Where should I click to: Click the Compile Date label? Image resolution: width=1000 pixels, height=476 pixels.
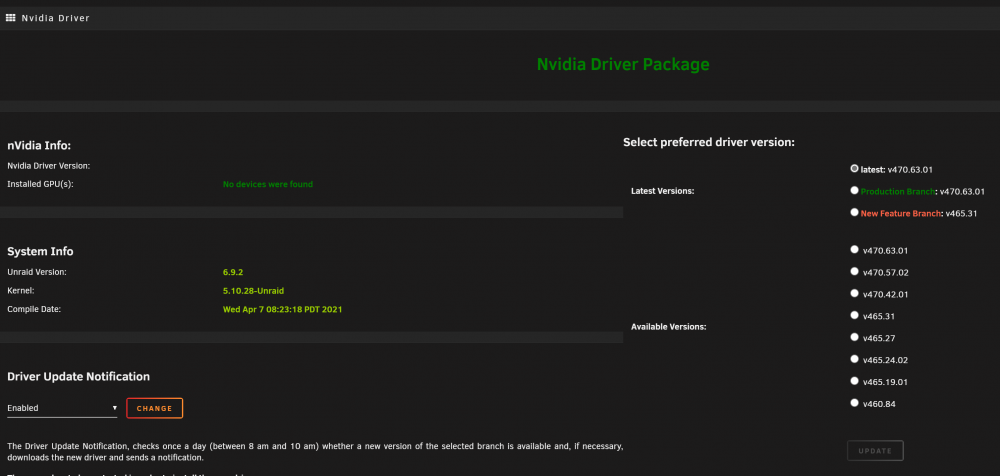pyautogui.click(x=34, y=309)
